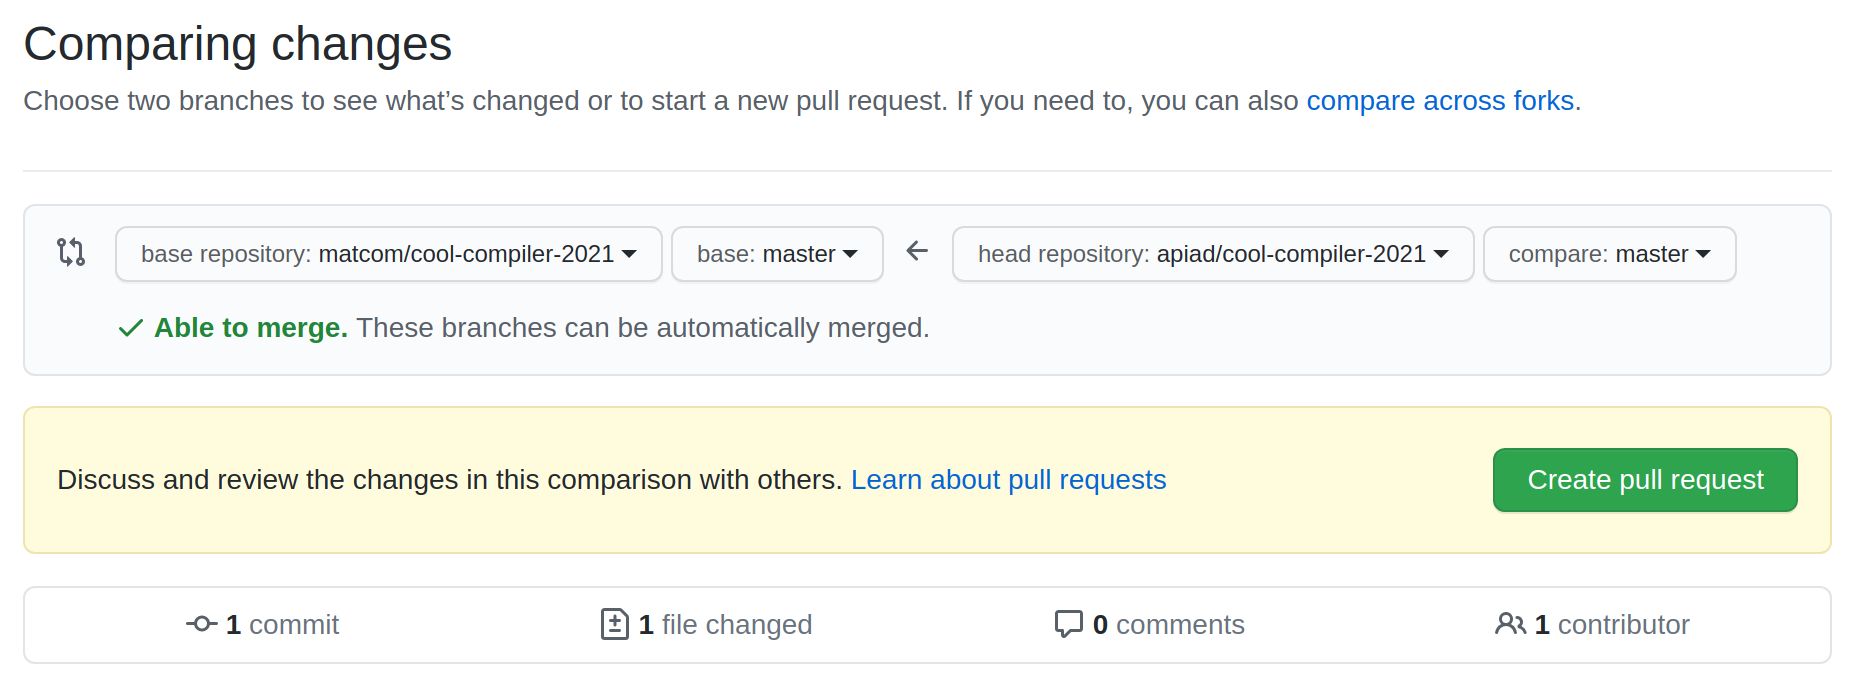Show the 1 commit tab
The image size is (1853, 686).
263,625
